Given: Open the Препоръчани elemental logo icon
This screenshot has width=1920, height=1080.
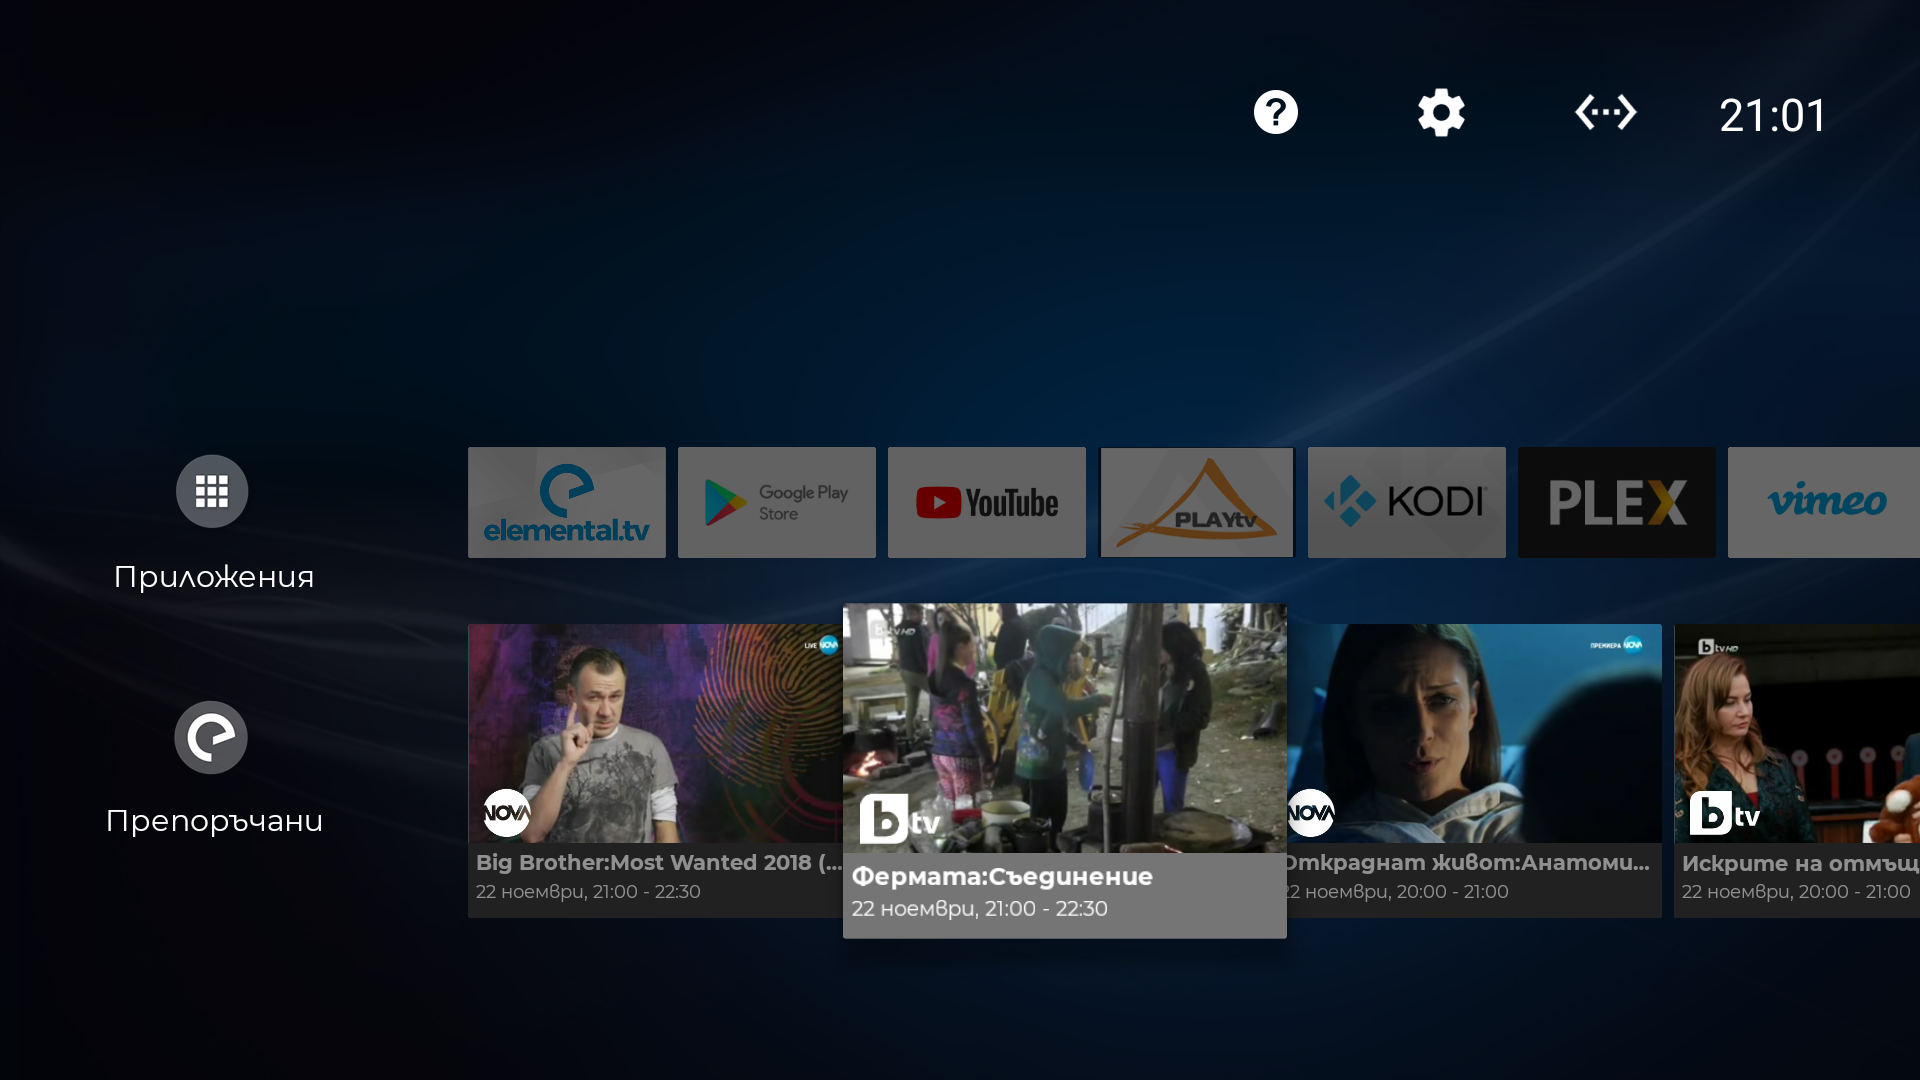Looking at the screenshot, I should pyautogui.click(x=211, y=737).
